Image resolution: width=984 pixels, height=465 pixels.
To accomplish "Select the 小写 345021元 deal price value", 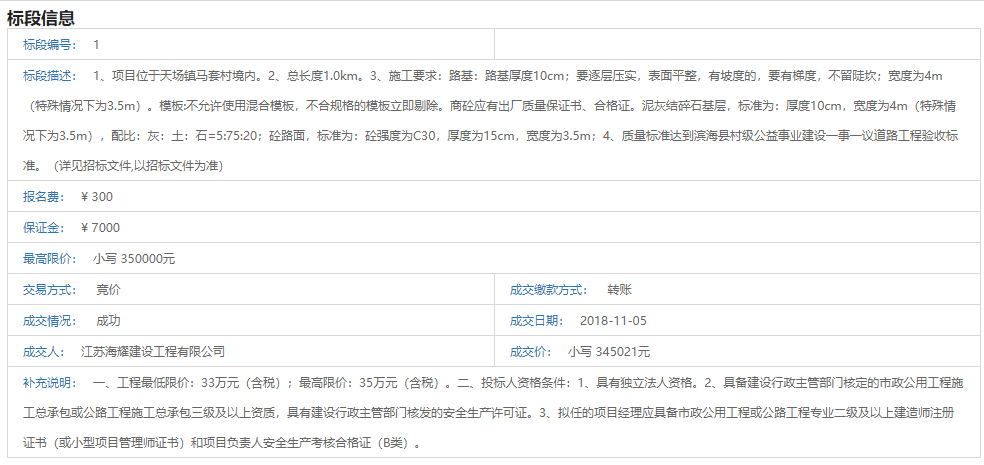I will 609,352.
